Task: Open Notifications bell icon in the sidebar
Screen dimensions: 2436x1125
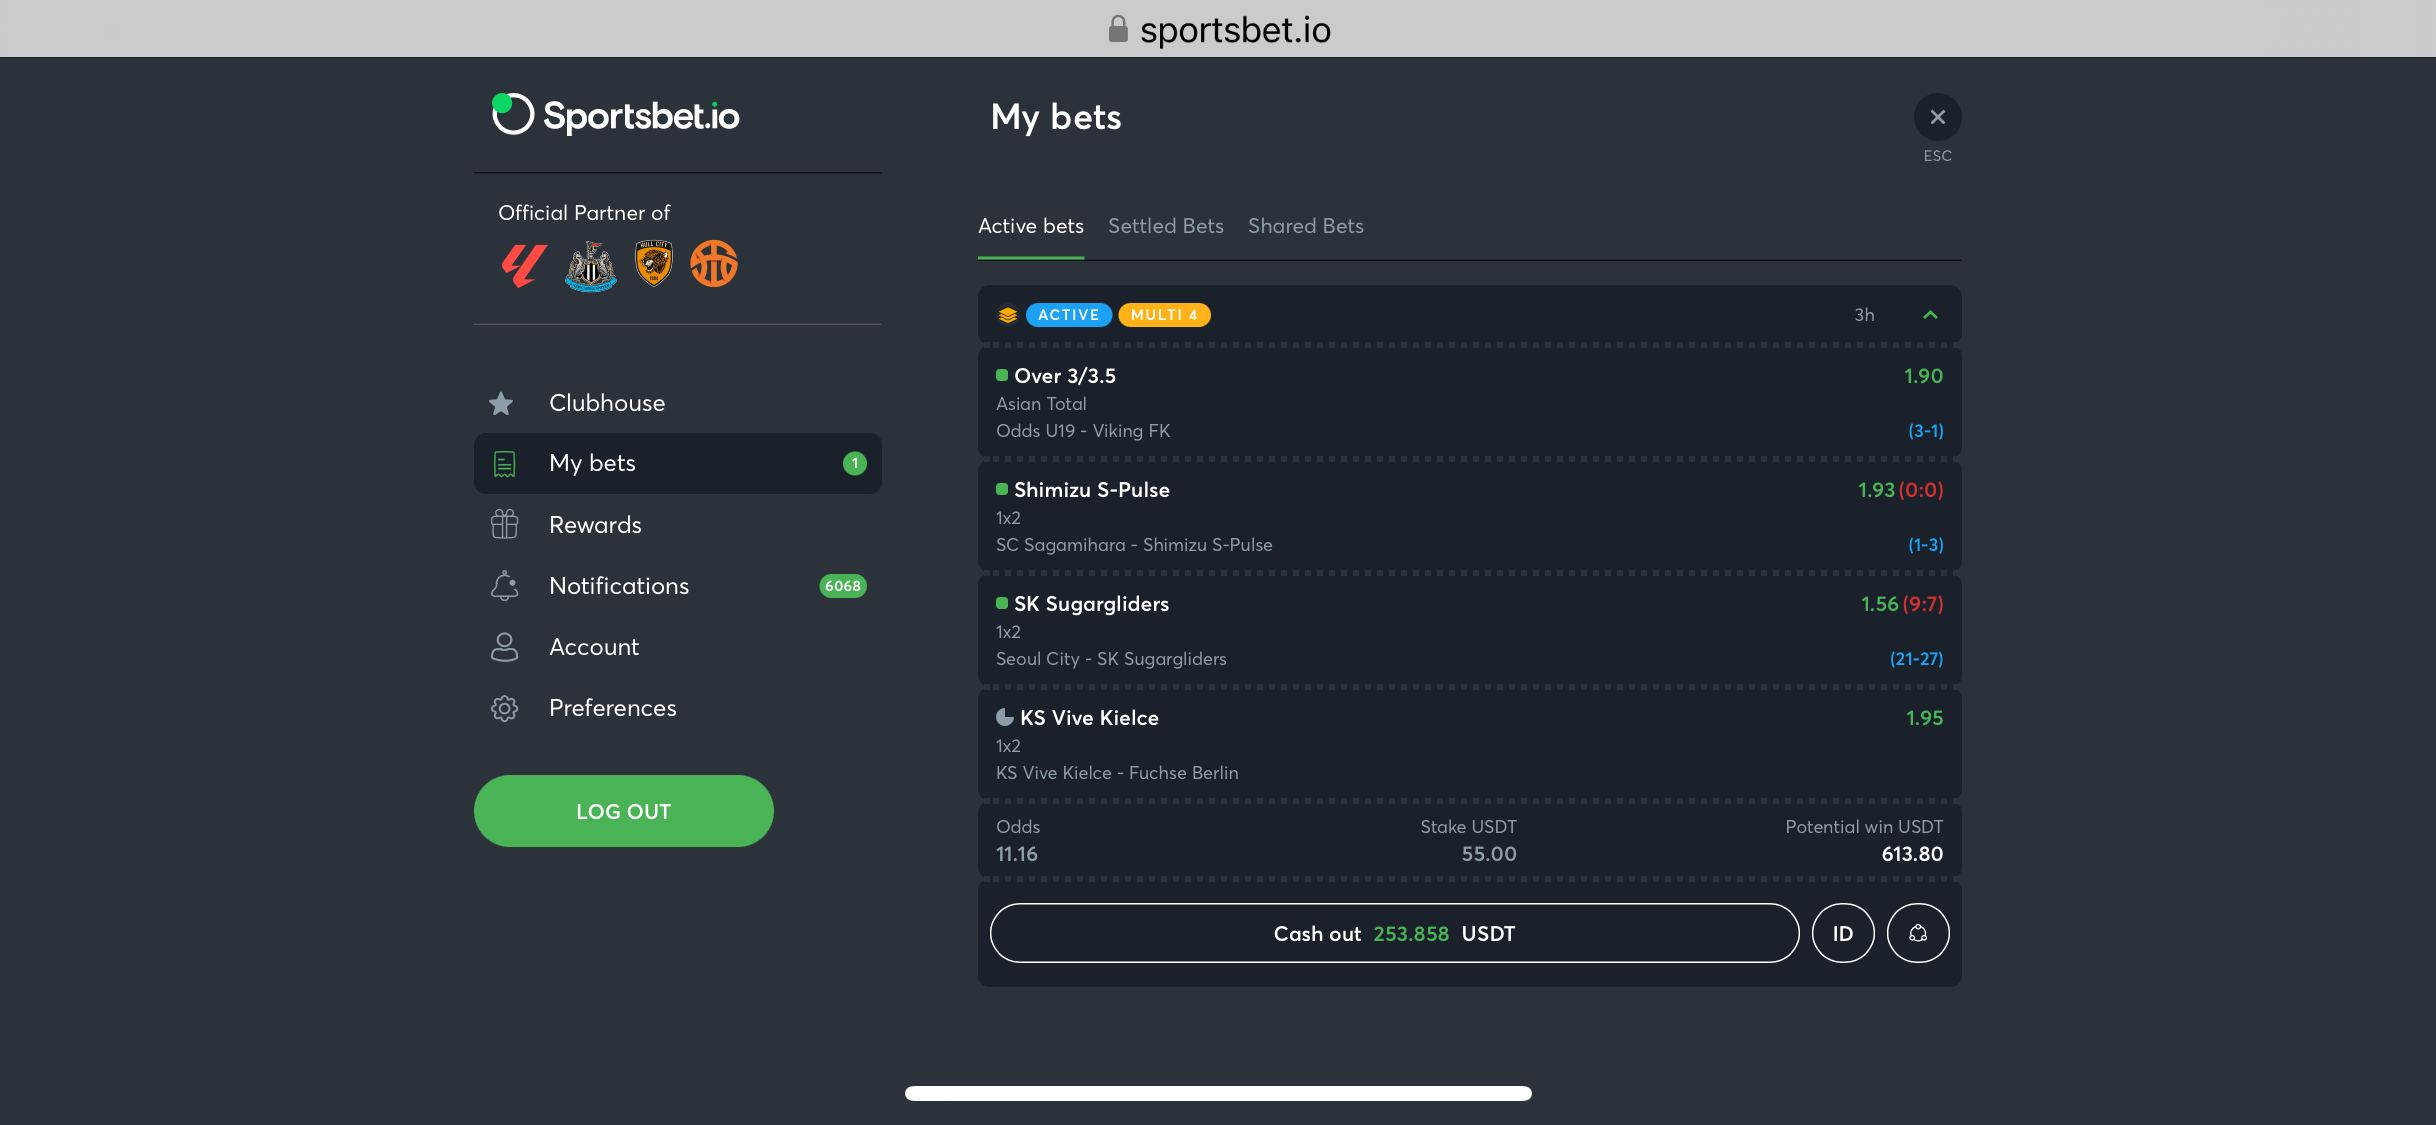Action: 505,586
